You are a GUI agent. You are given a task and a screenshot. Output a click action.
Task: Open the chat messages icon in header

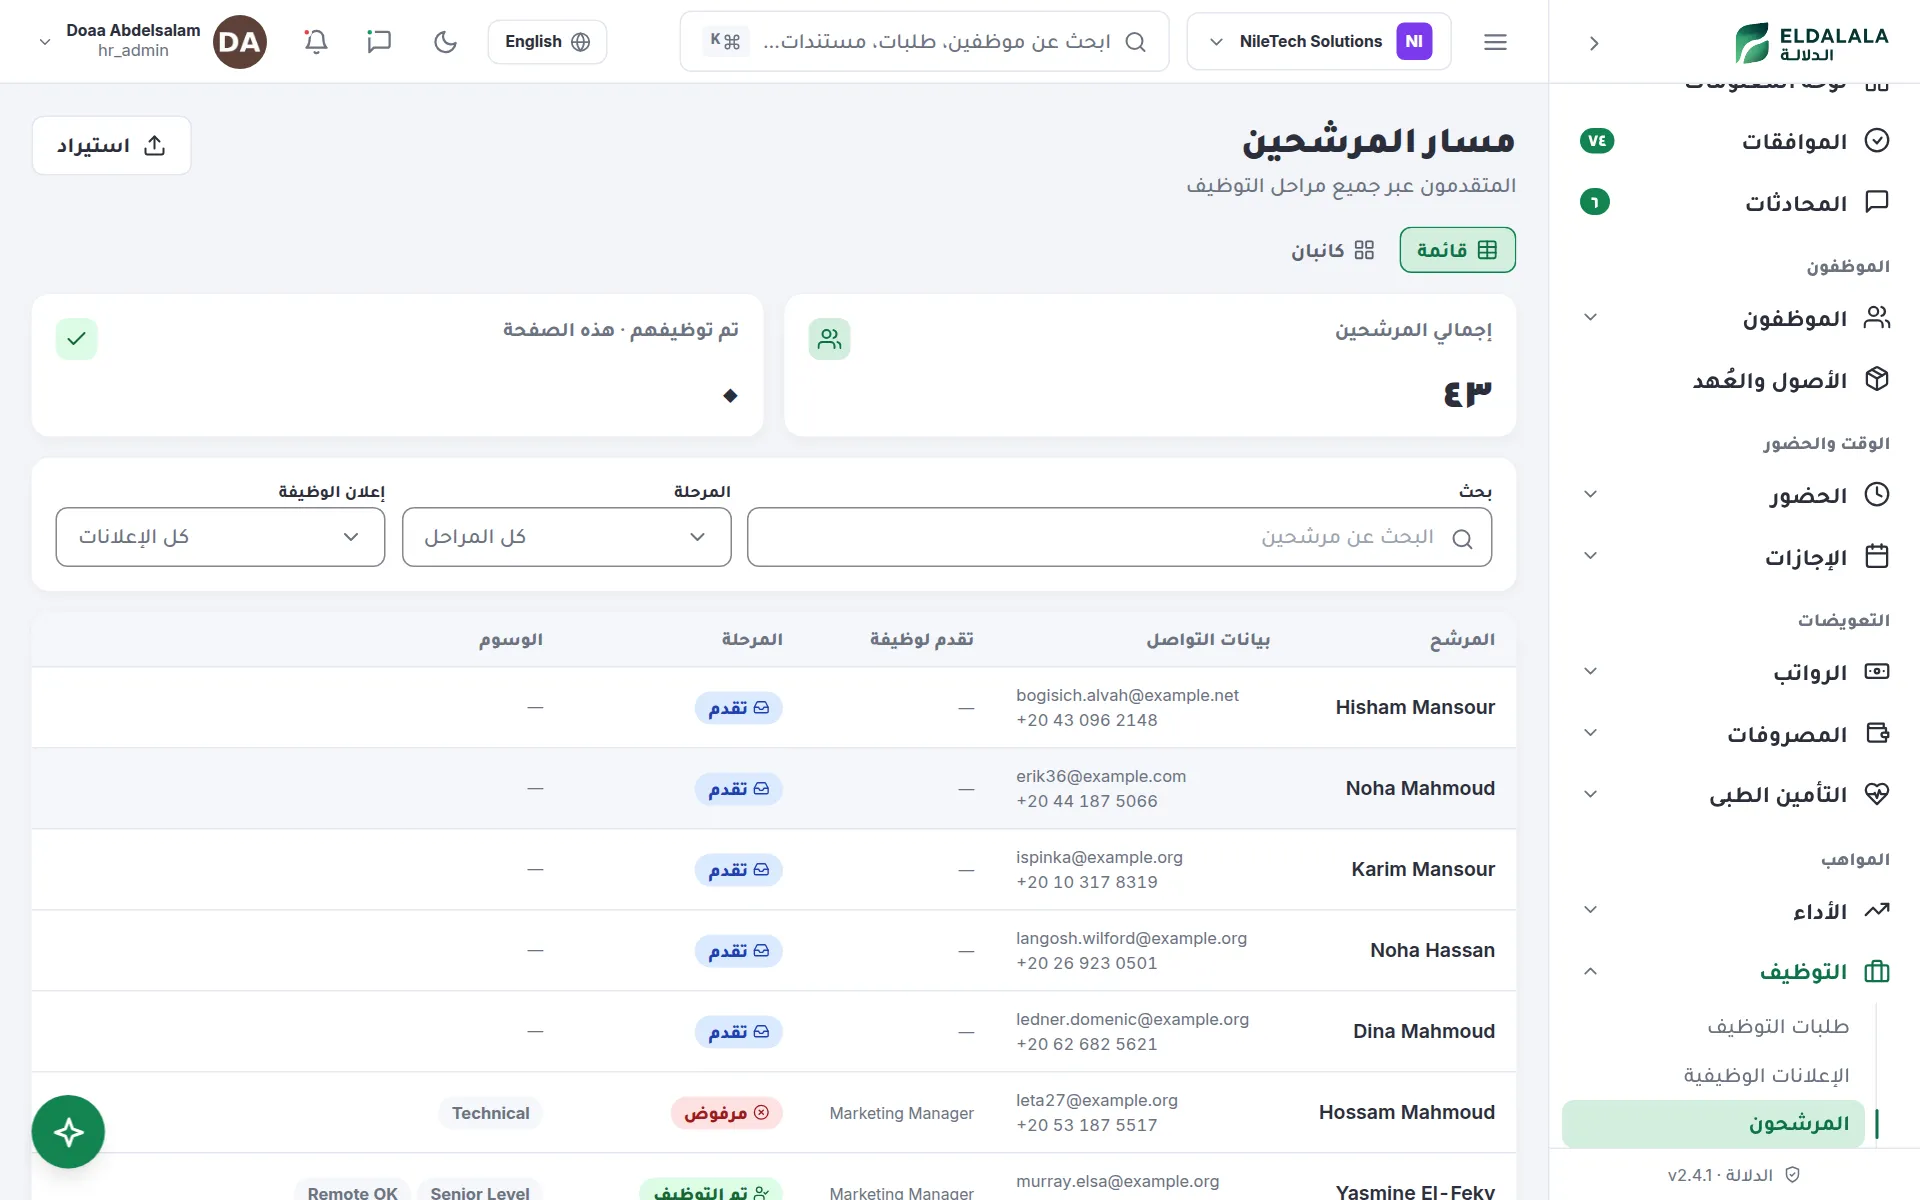click(x=379, y=42)
